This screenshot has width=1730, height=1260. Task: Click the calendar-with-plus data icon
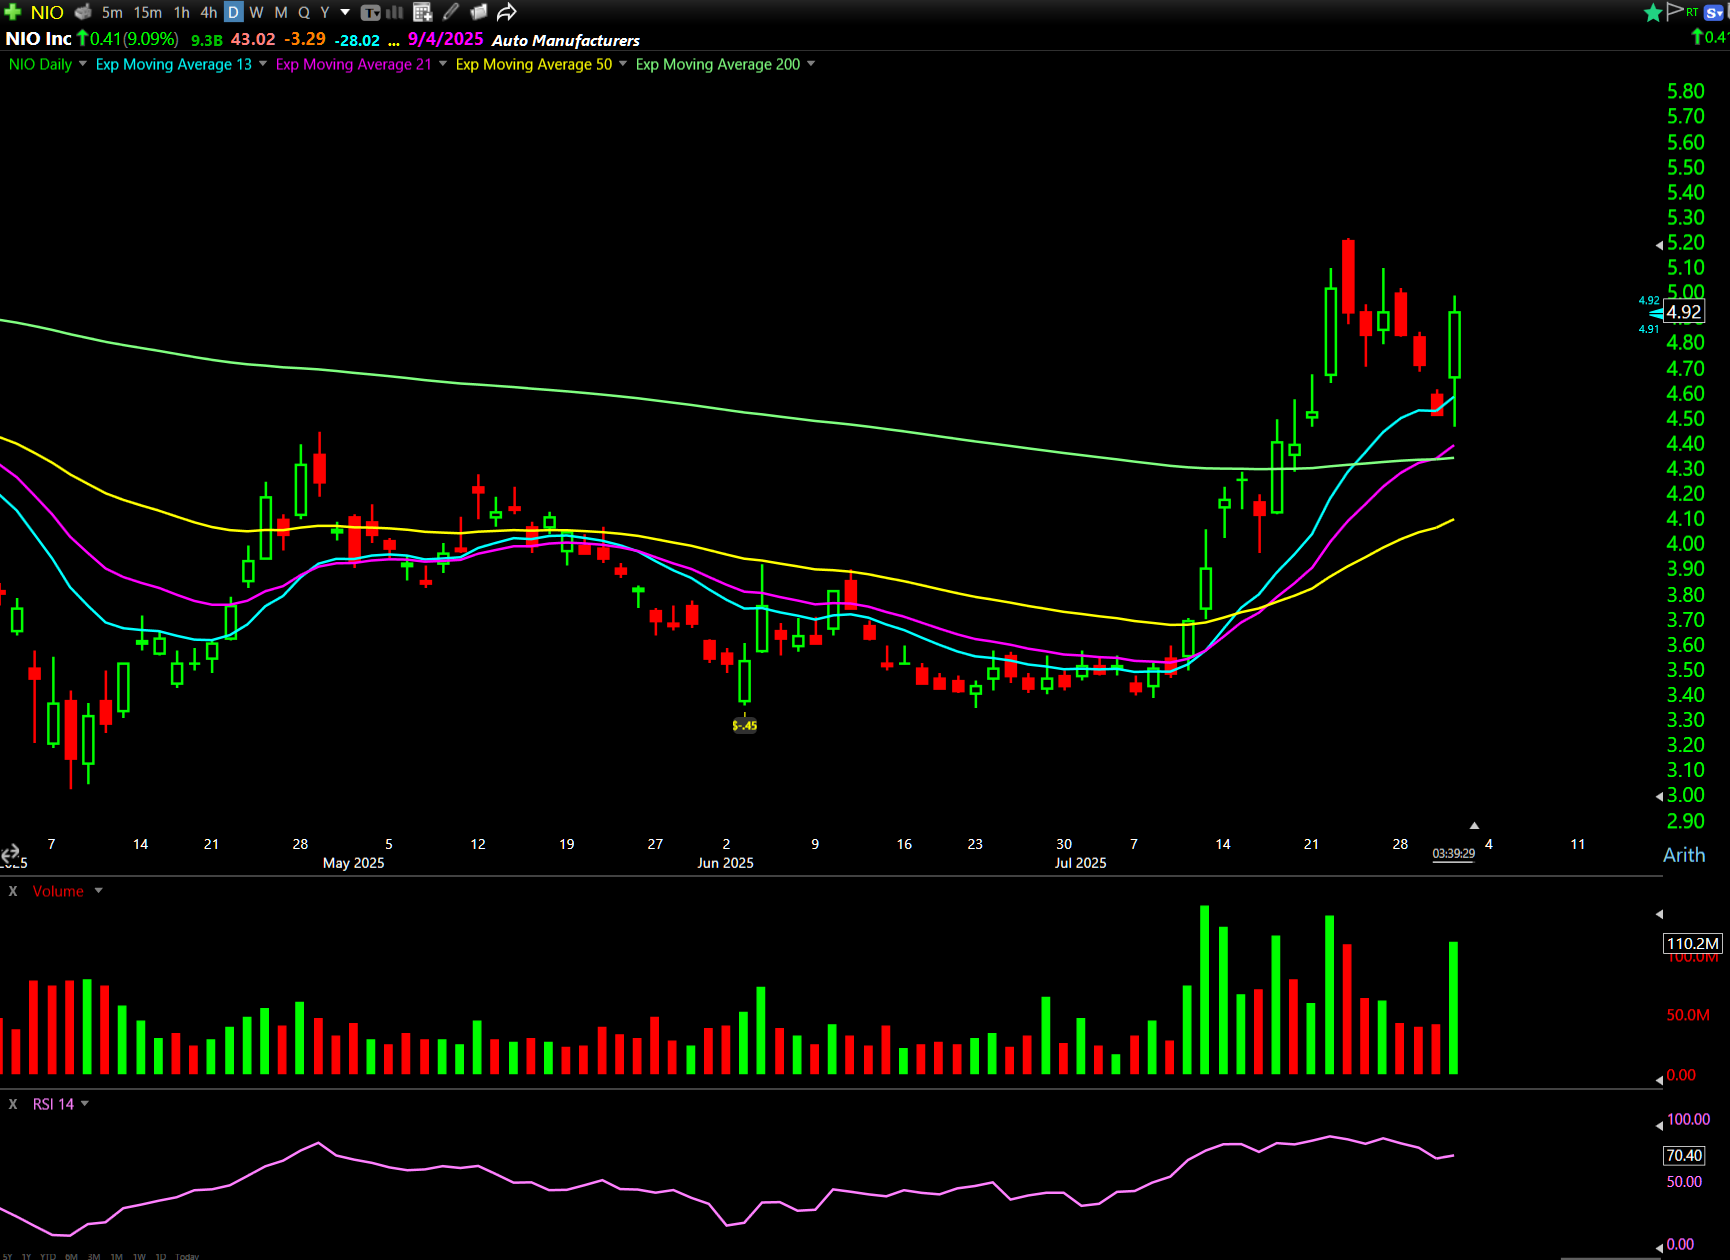(x=422, y=12)
